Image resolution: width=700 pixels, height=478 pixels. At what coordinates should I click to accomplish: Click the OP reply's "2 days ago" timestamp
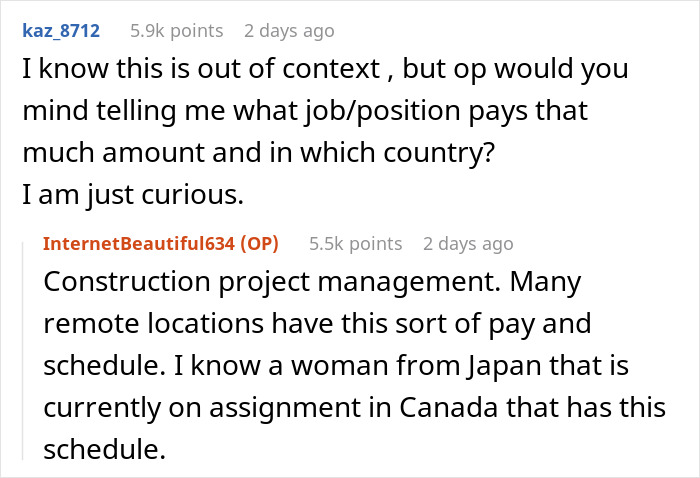point(468,243)
